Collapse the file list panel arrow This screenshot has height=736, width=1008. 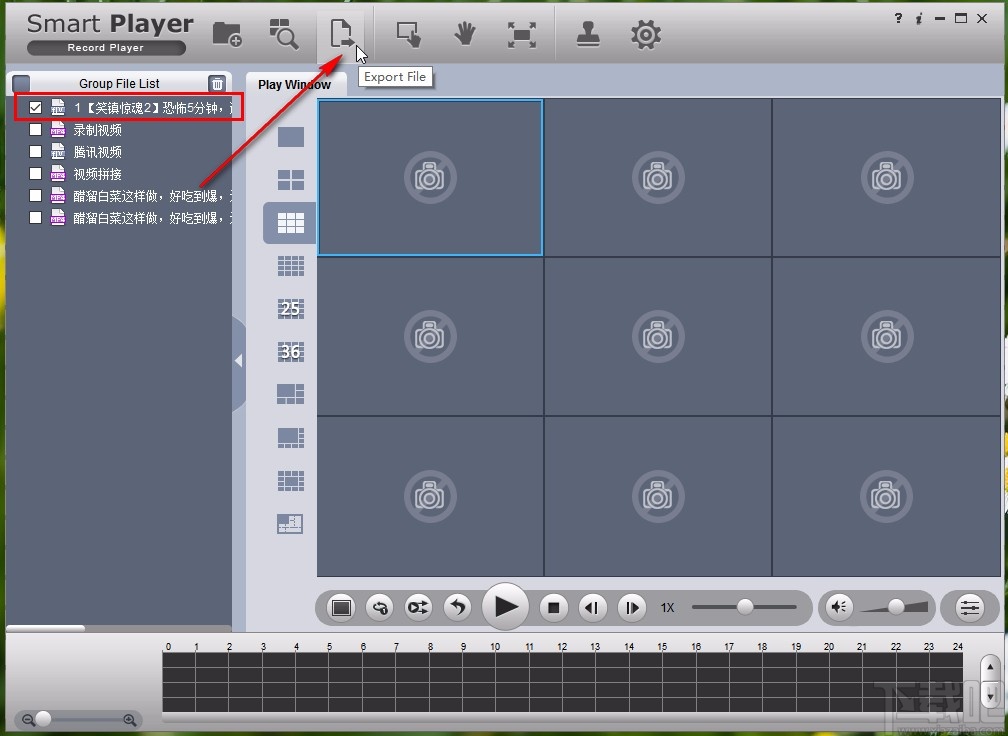click(x=238, y=361)
